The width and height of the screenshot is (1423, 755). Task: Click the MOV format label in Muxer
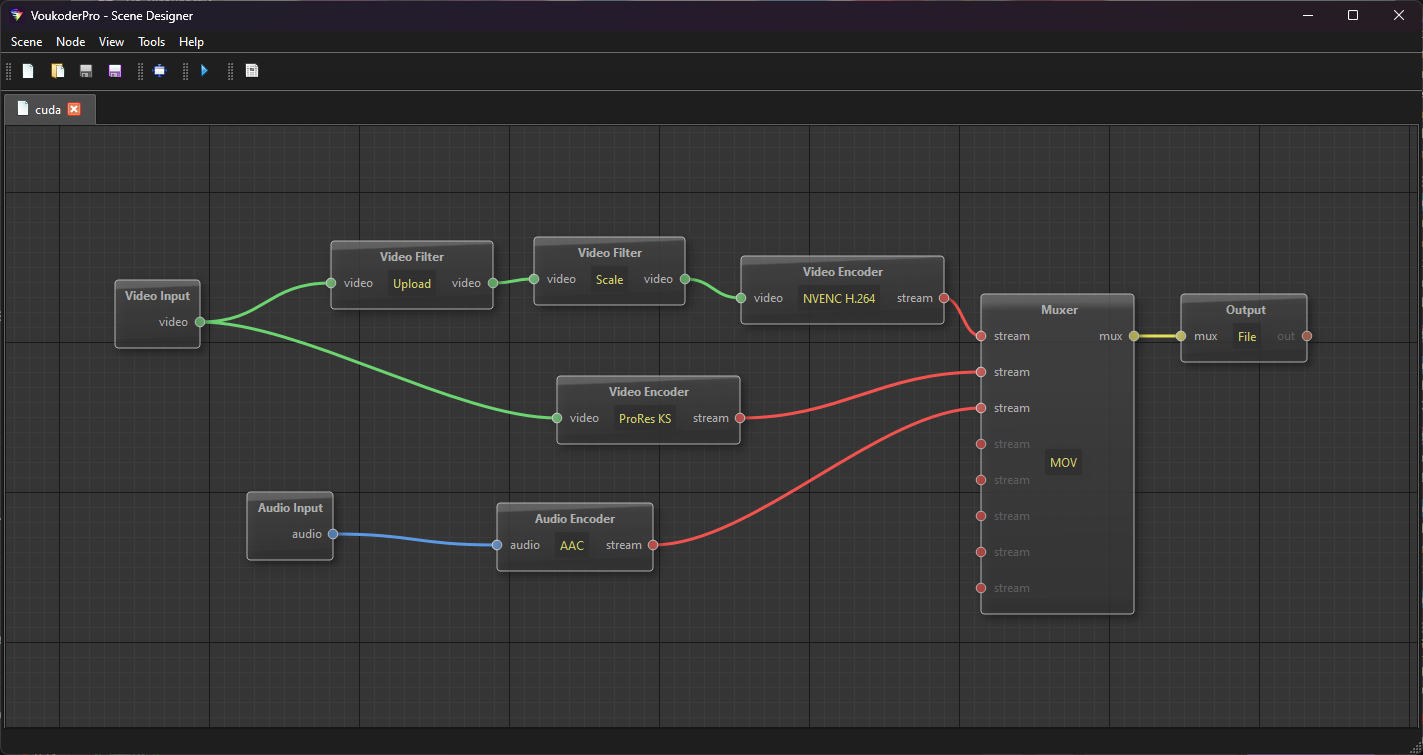[1063, 463]
